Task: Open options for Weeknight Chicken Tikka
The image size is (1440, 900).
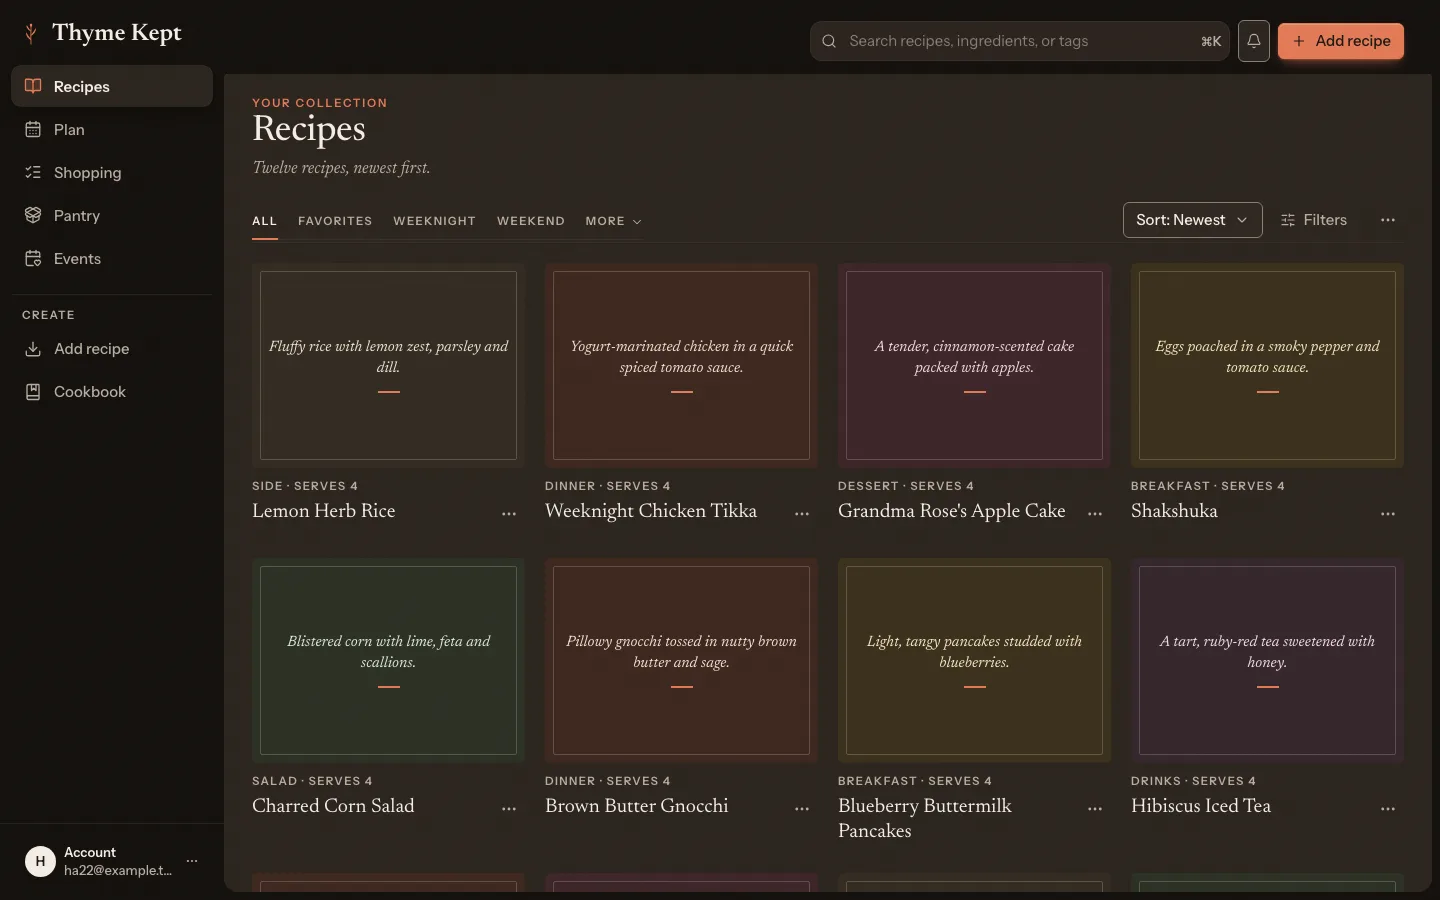Action: (802, 513)
